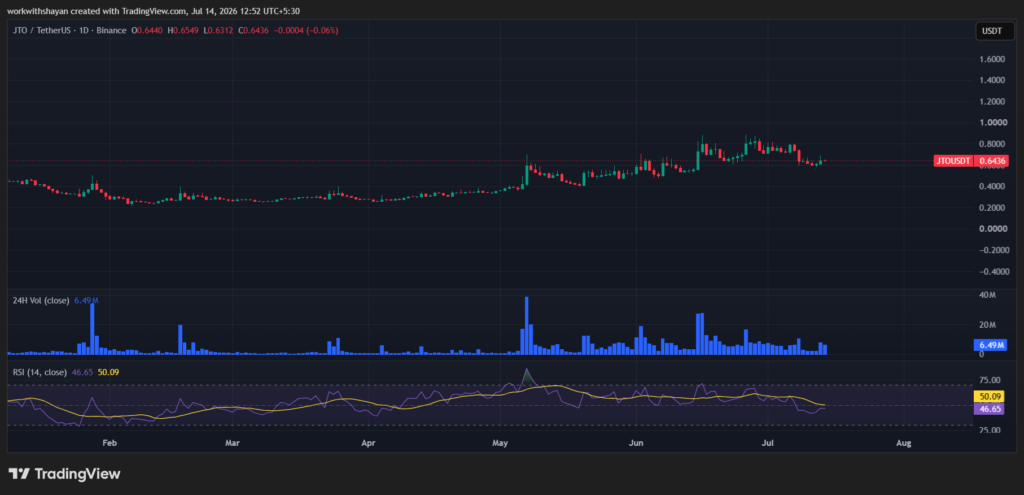The image size is (1024, 495).
Task: Click the 0.8000 price axis label
Action: (991, 144)
